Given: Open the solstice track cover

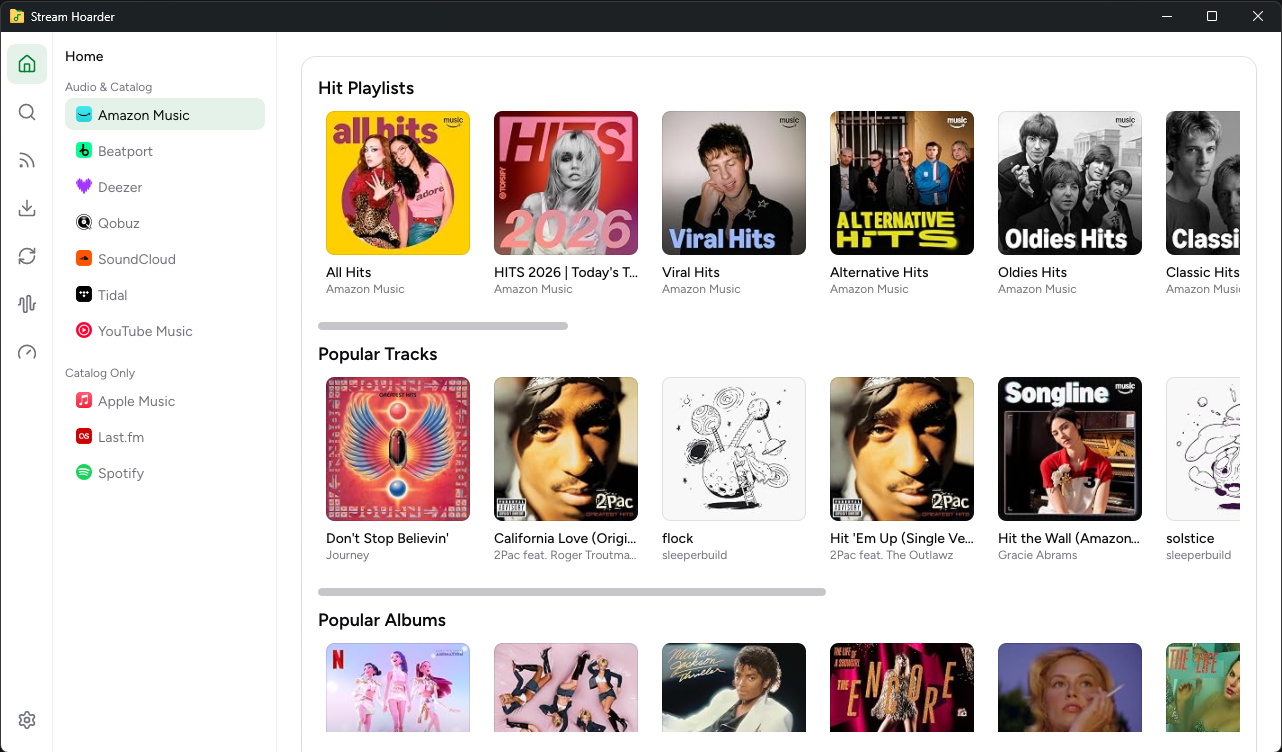Looking at the screenshot, I should pos(1203,449).
